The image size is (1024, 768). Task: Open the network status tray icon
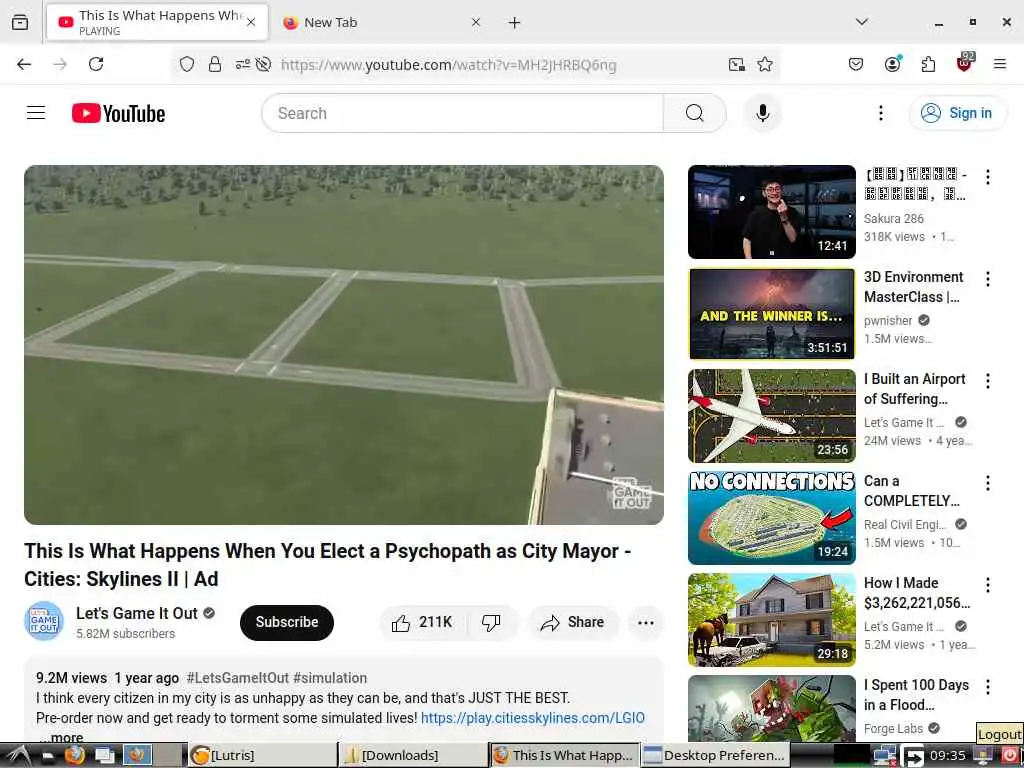pos(884,755)
